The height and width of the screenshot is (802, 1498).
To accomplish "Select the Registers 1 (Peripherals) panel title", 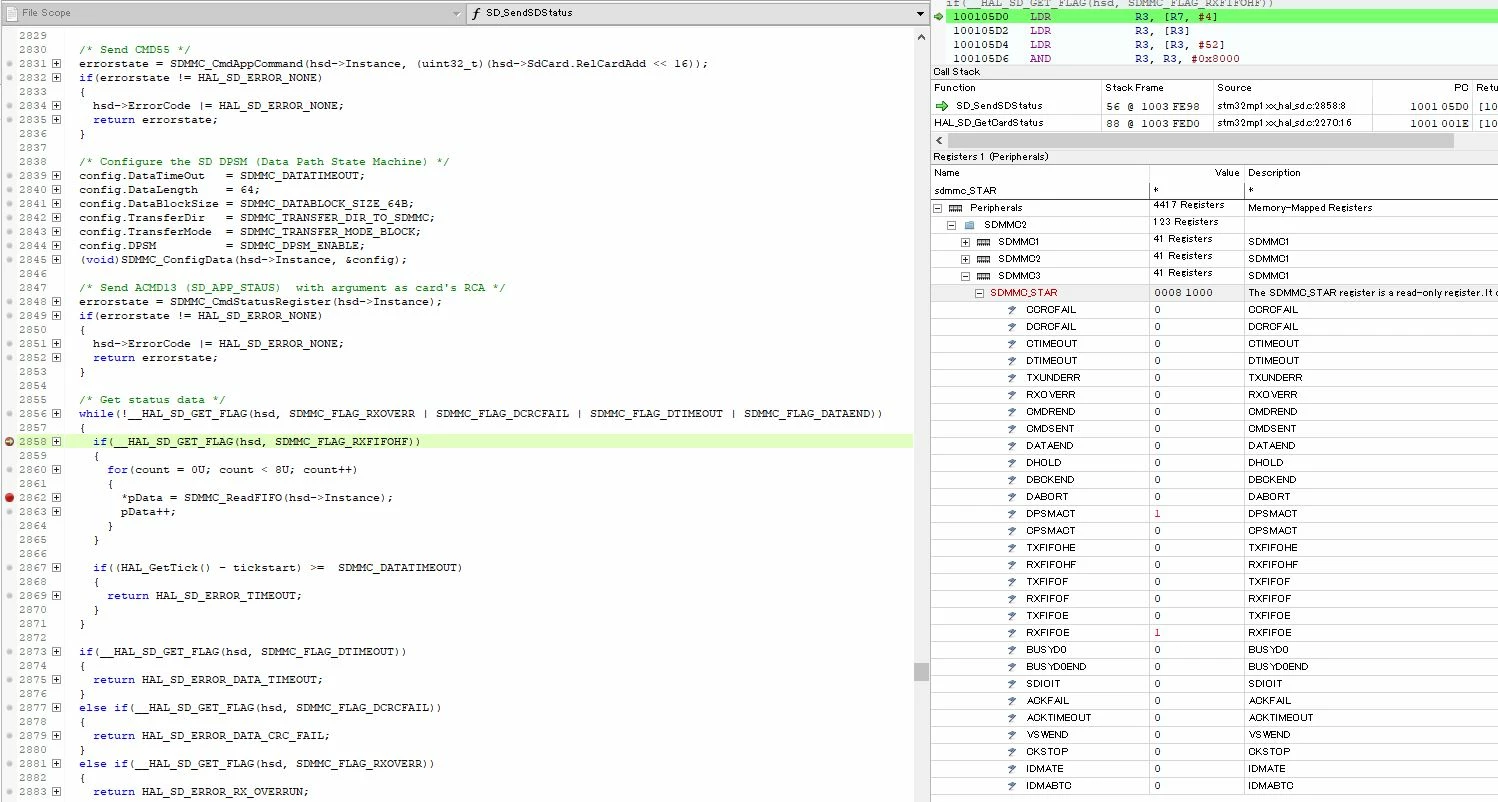I will click(990, 157).
